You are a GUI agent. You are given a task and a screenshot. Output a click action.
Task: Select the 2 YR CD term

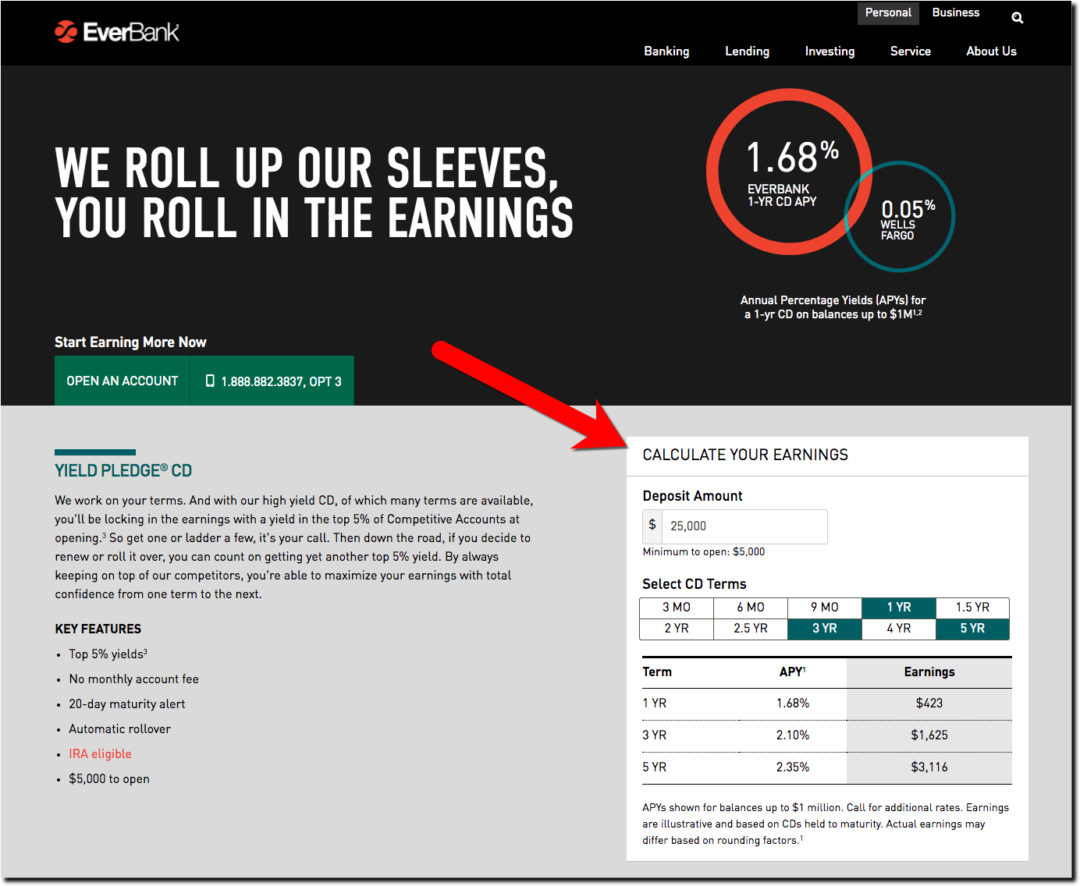[x=676, y=628]
